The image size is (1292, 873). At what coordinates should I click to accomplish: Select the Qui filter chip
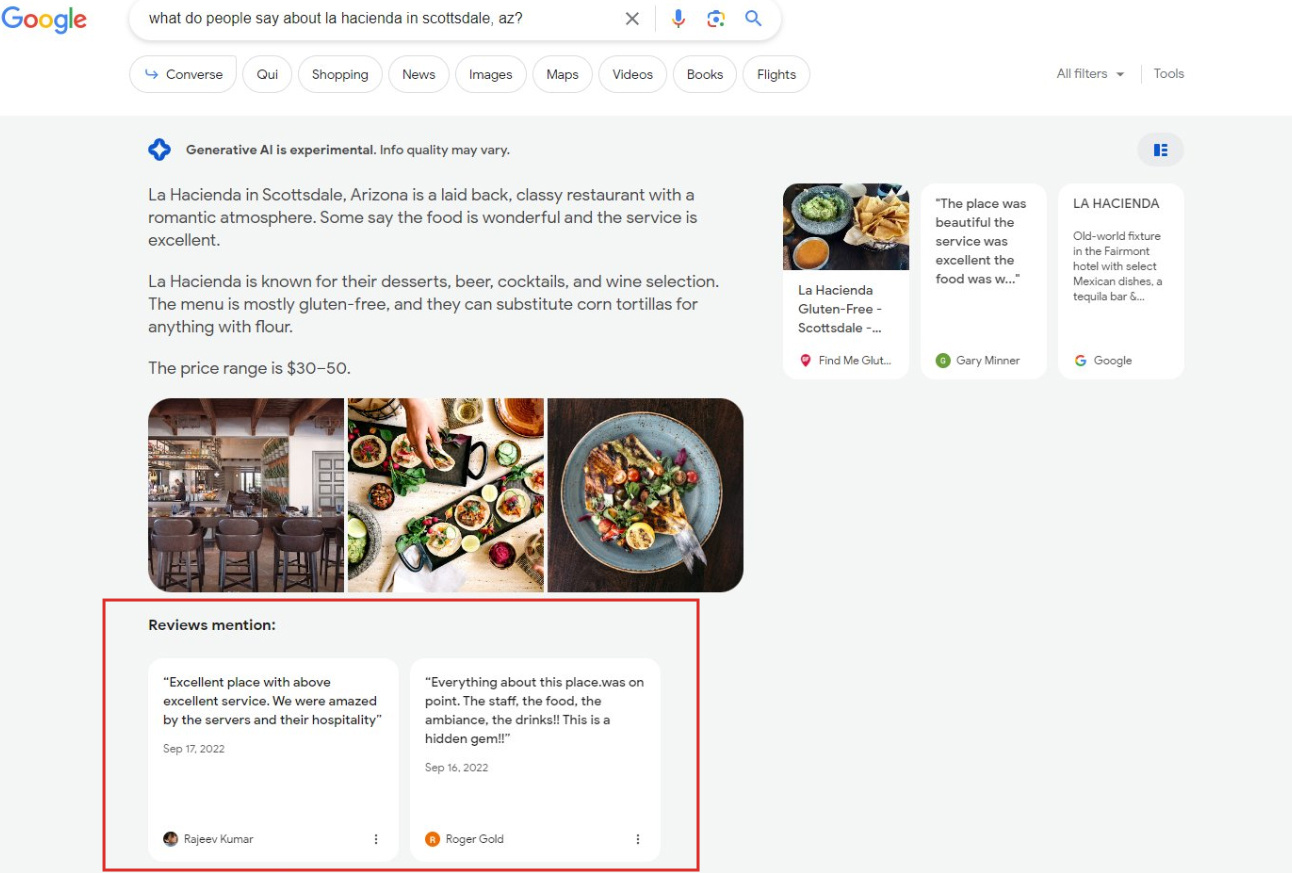pyautogui.click(x=267, y=74)
